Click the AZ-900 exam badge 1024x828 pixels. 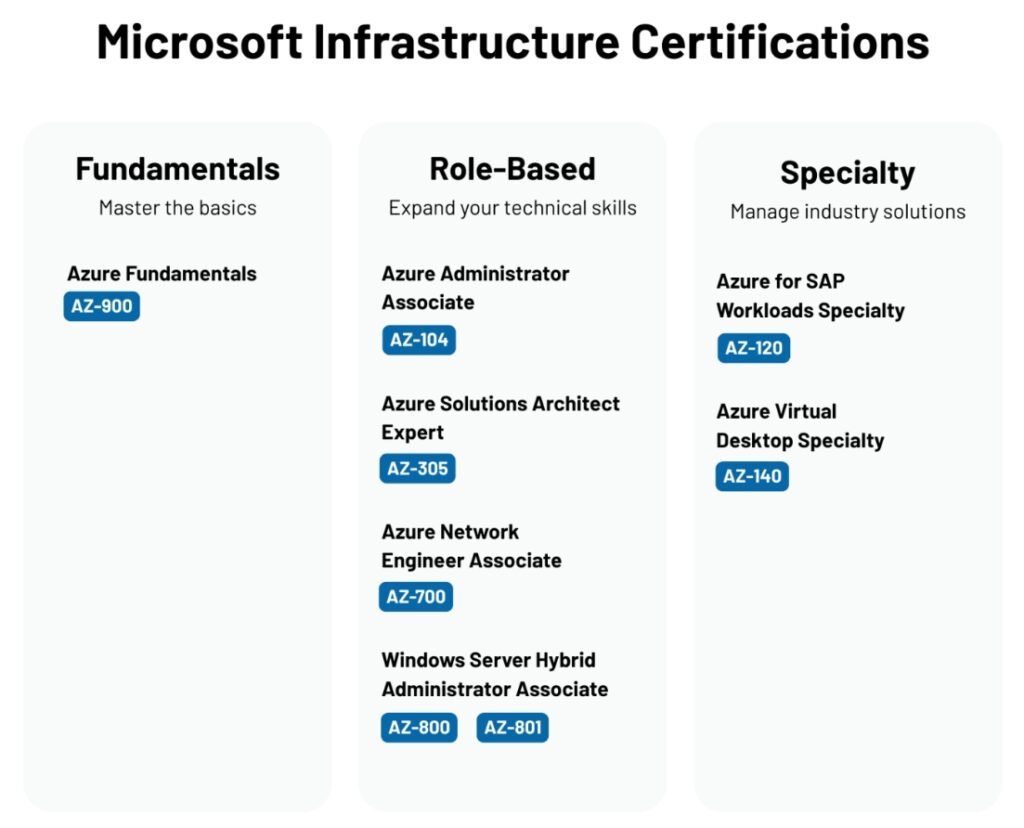102,306
